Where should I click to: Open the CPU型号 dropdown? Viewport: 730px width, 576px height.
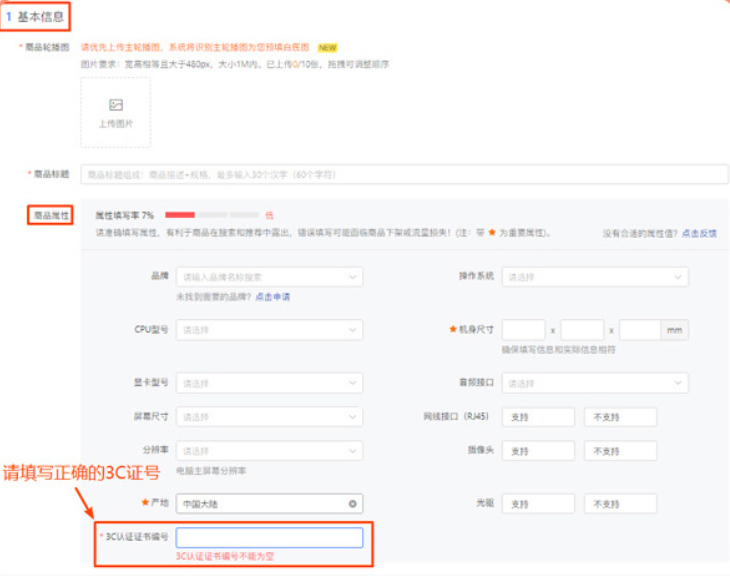point(269,330)
